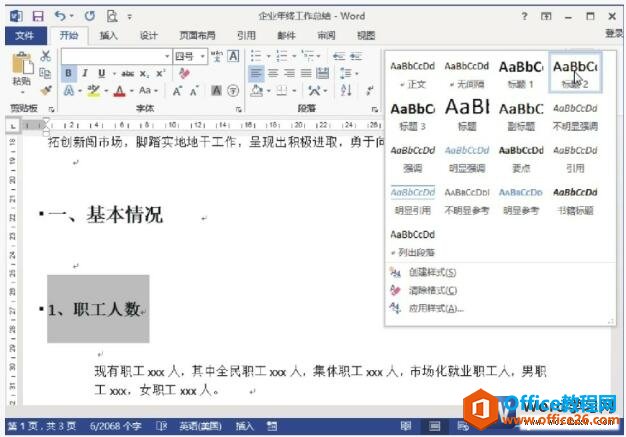Screen dimensions: 626x437
Task: Increase paragraph indent
Action: tap(356, 56)
